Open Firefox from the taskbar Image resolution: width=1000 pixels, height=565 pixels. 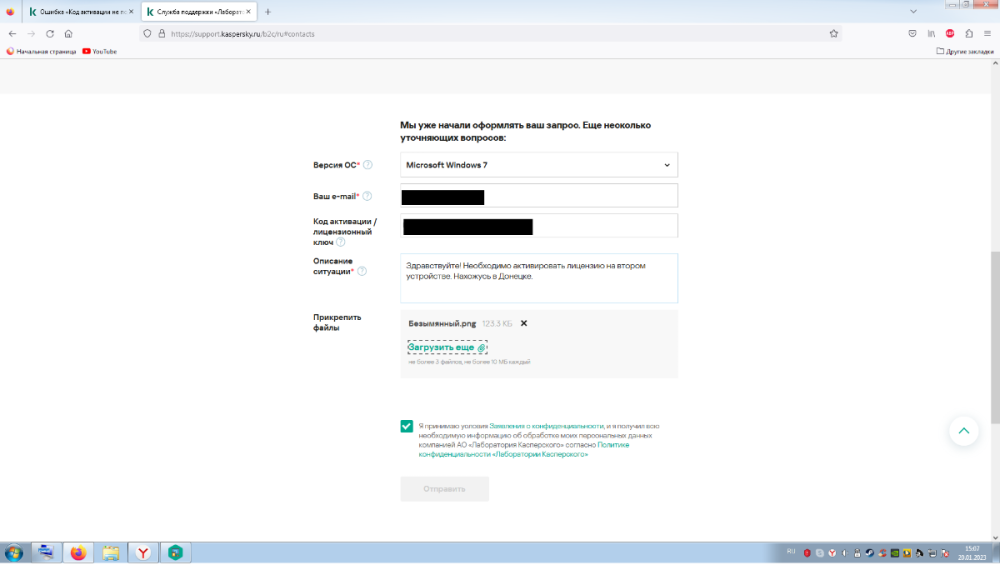78,553
